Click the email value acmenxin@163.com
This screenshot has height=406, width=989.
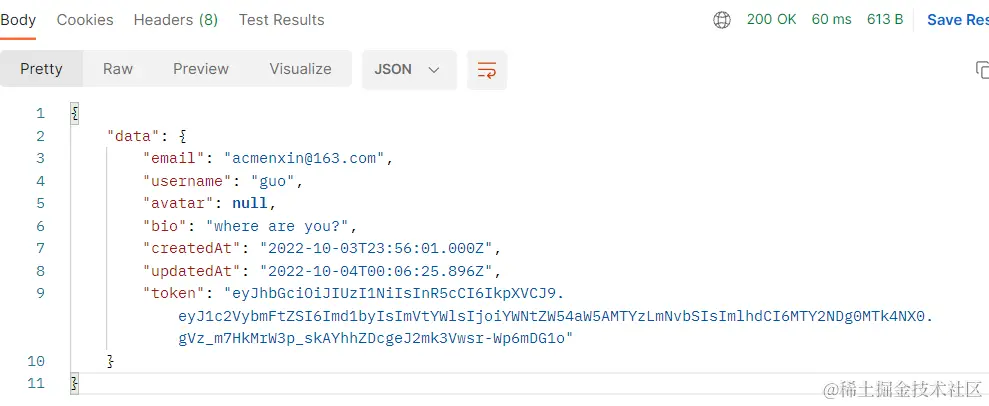pyautogui.click(x=304, y=158)
